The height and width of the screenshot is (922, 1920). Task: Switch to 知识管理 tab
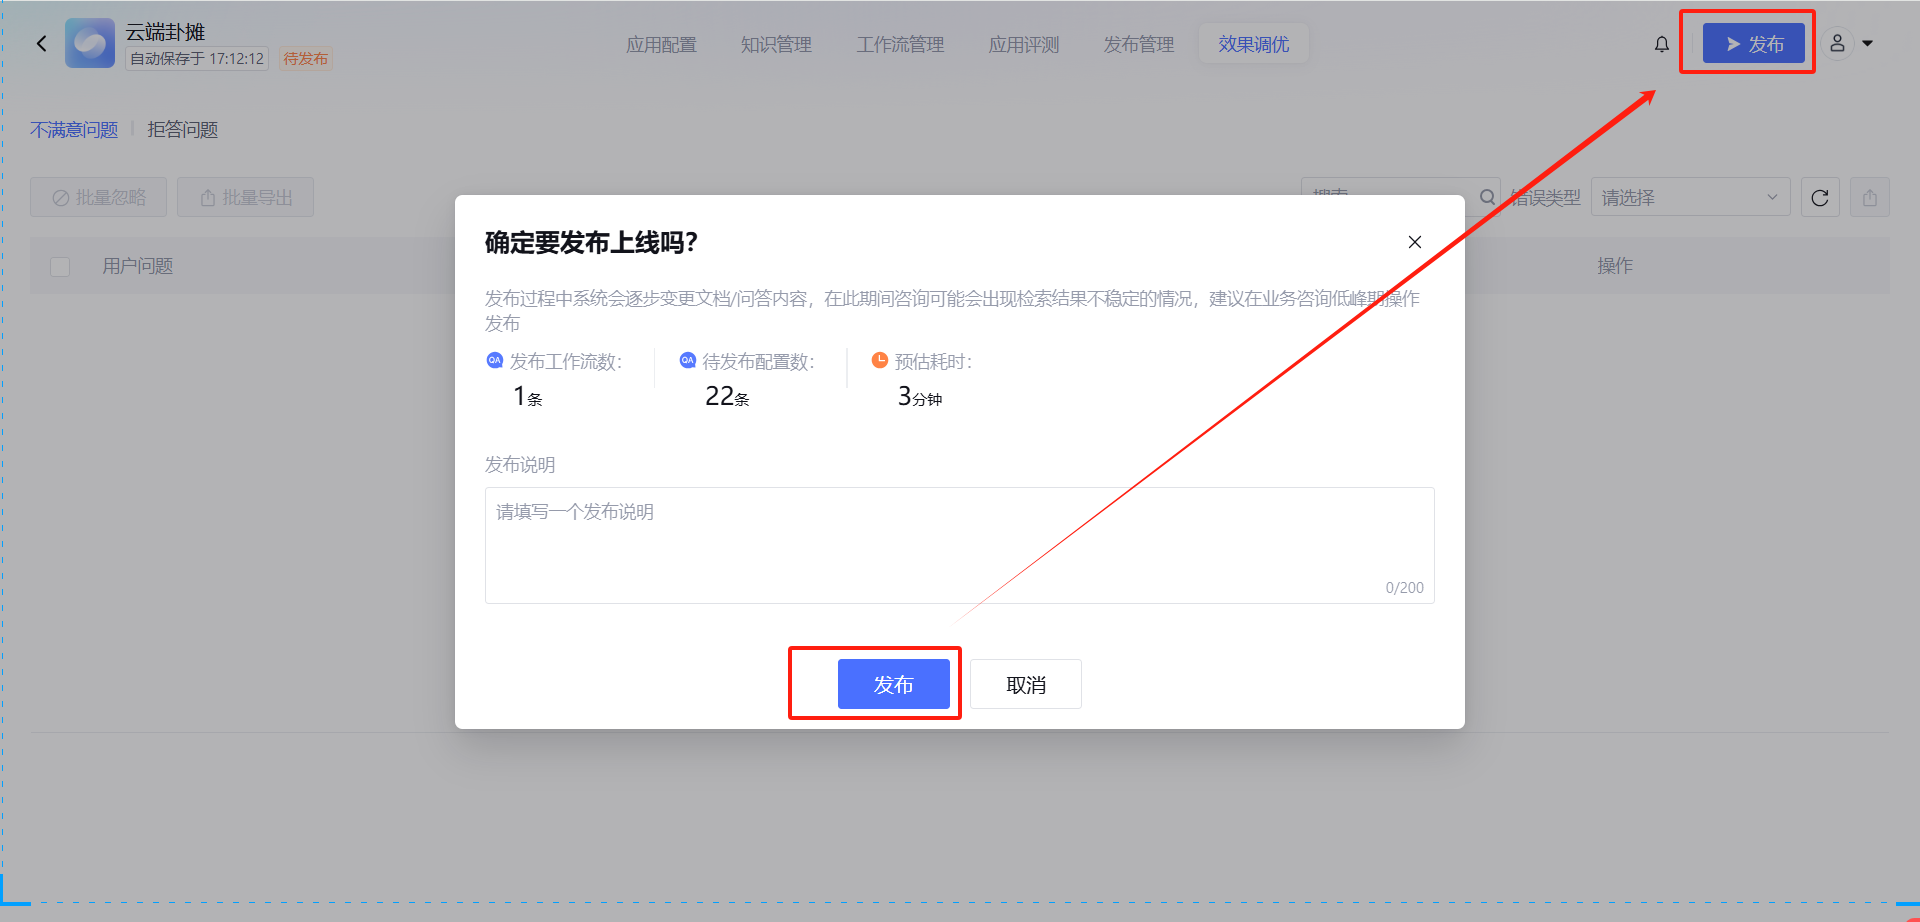[776, 44]
